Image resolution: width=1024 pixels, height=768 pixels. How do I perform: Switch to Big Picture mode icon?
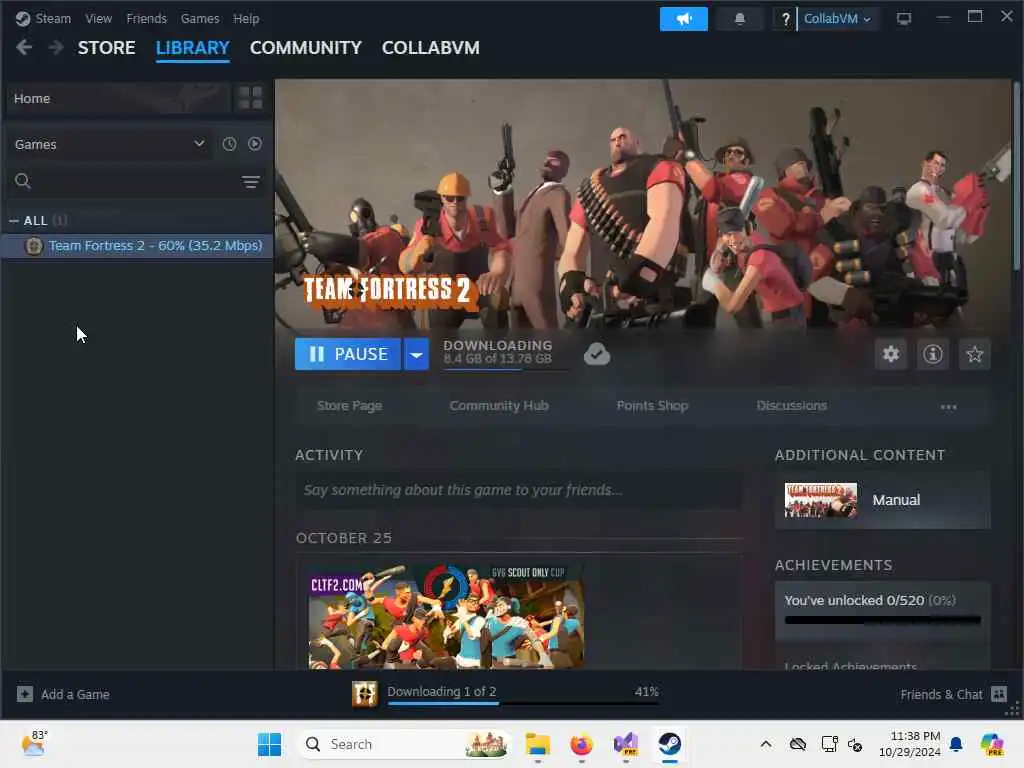tap(904, 18)
